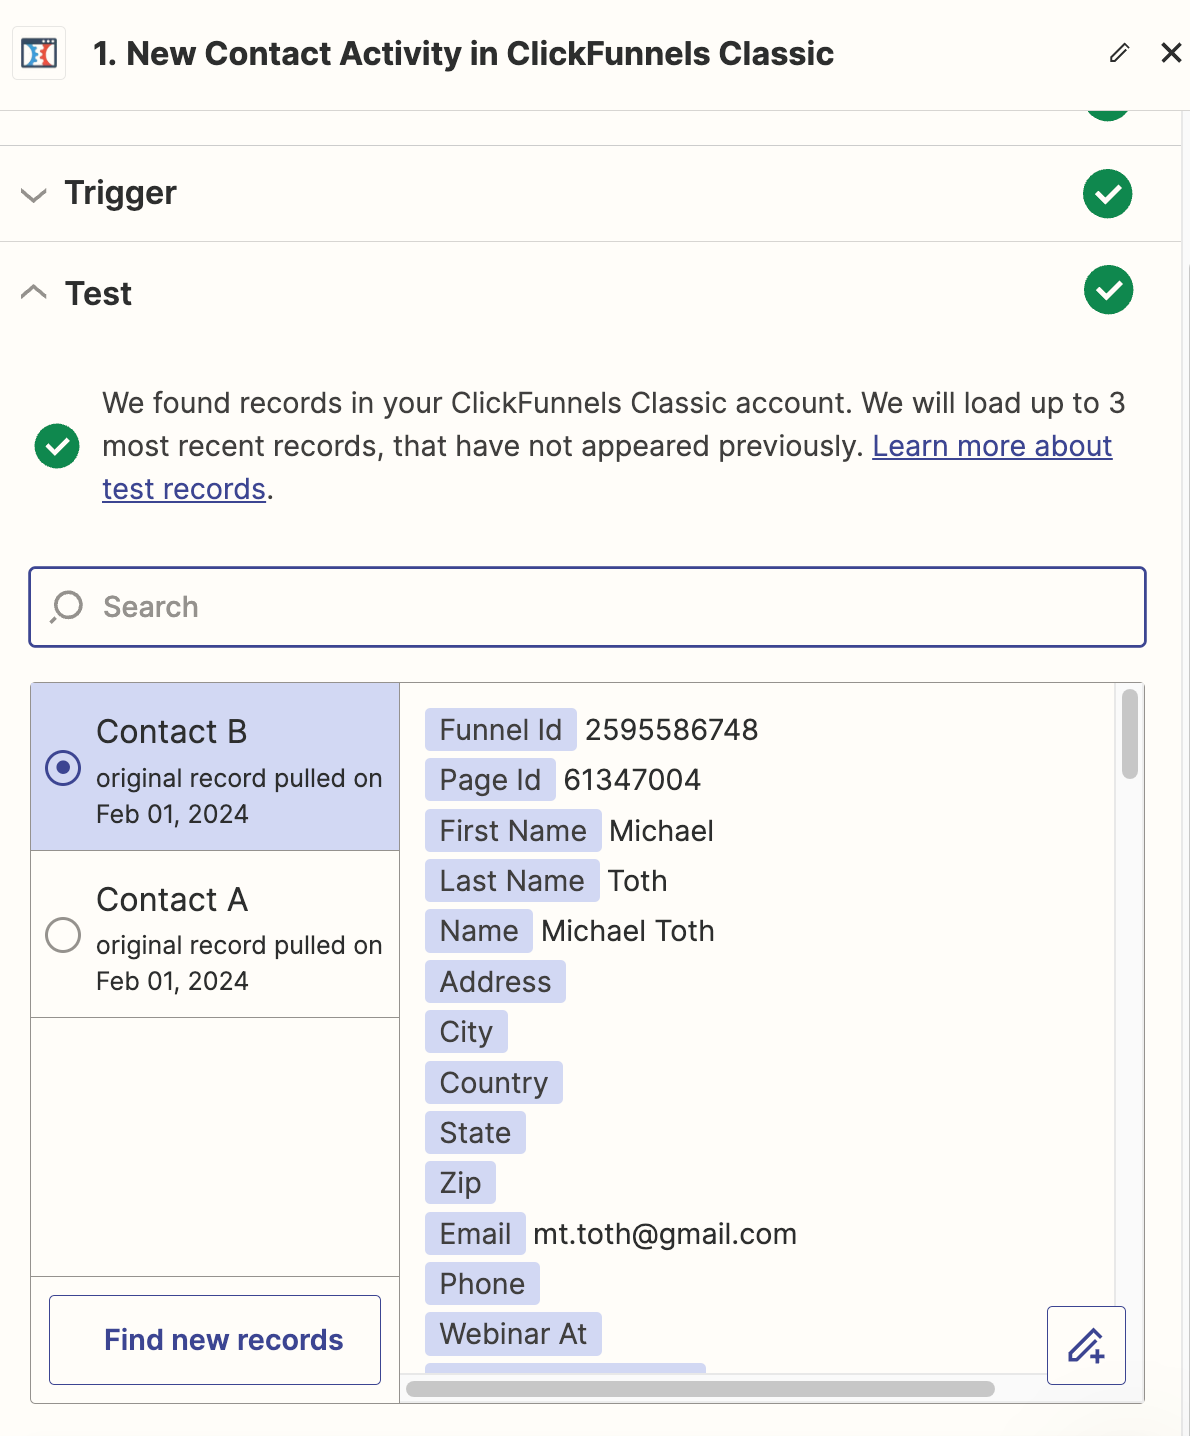Image resolution: width=1190 pixels, height=1436 pixels.
Task: Click the Funnel Id field label
Action: tap(501, 730)
